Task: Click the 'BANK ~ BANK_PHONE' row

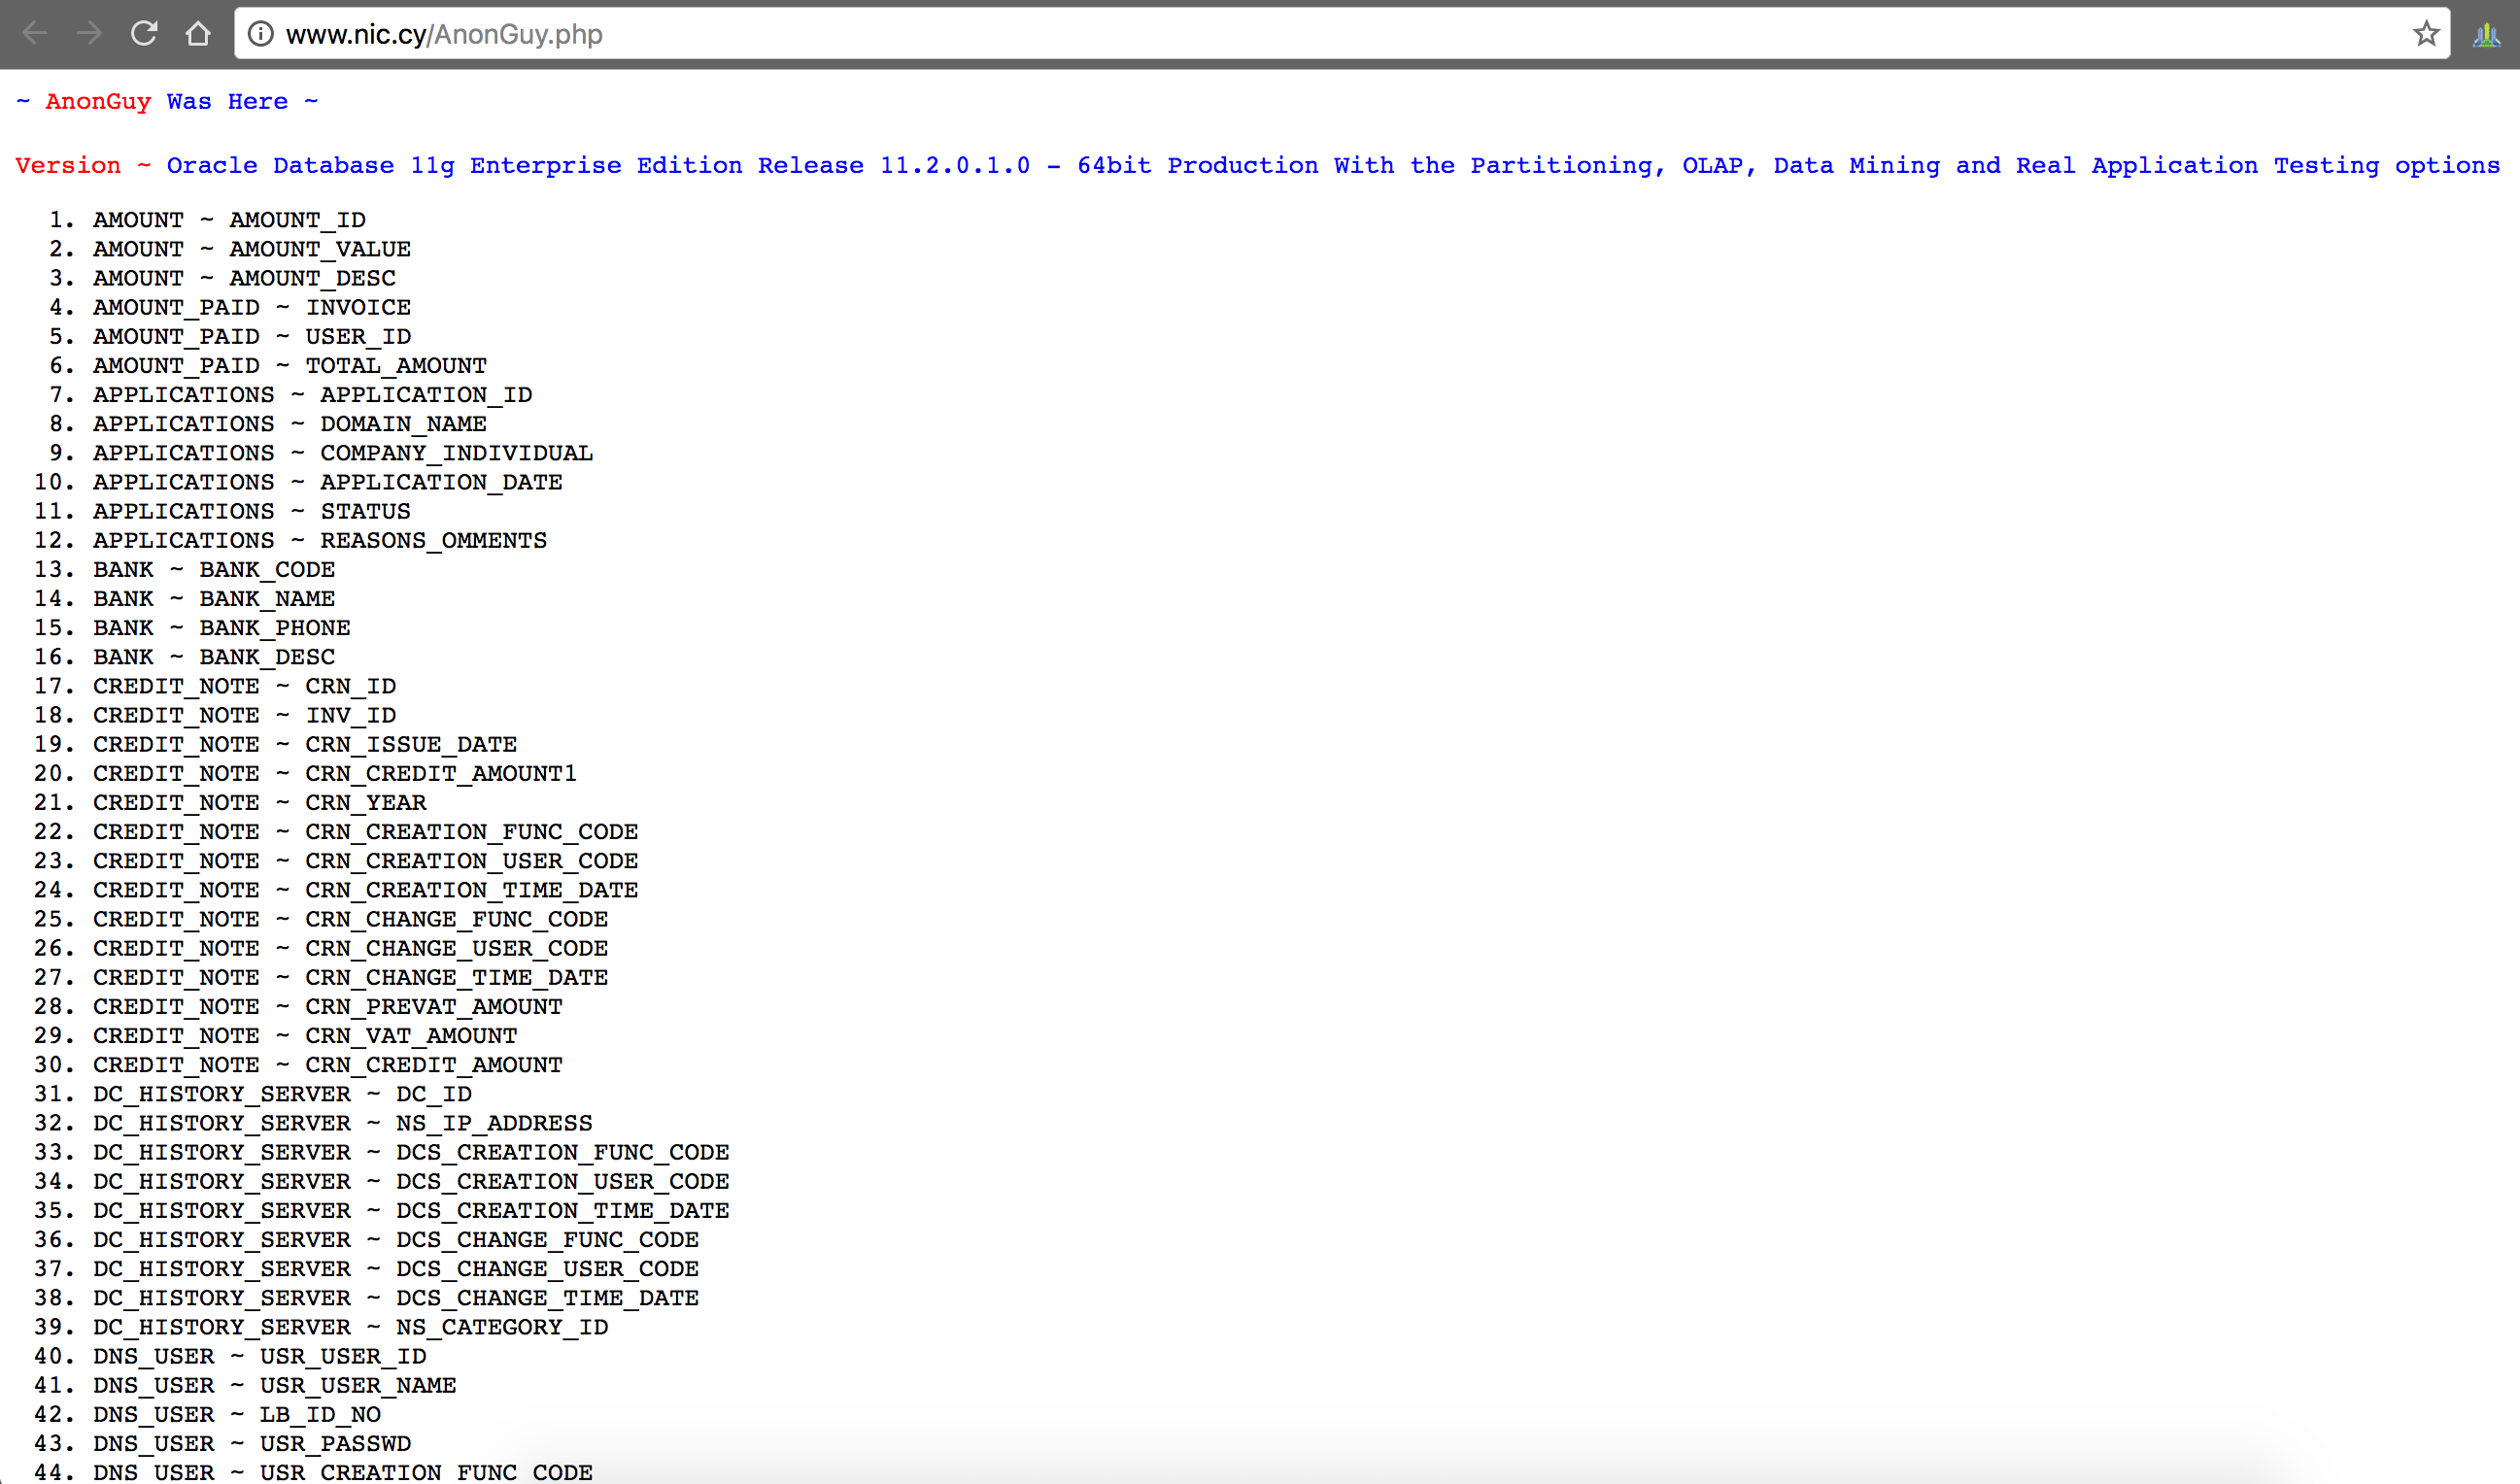Action: click(222, 628)
